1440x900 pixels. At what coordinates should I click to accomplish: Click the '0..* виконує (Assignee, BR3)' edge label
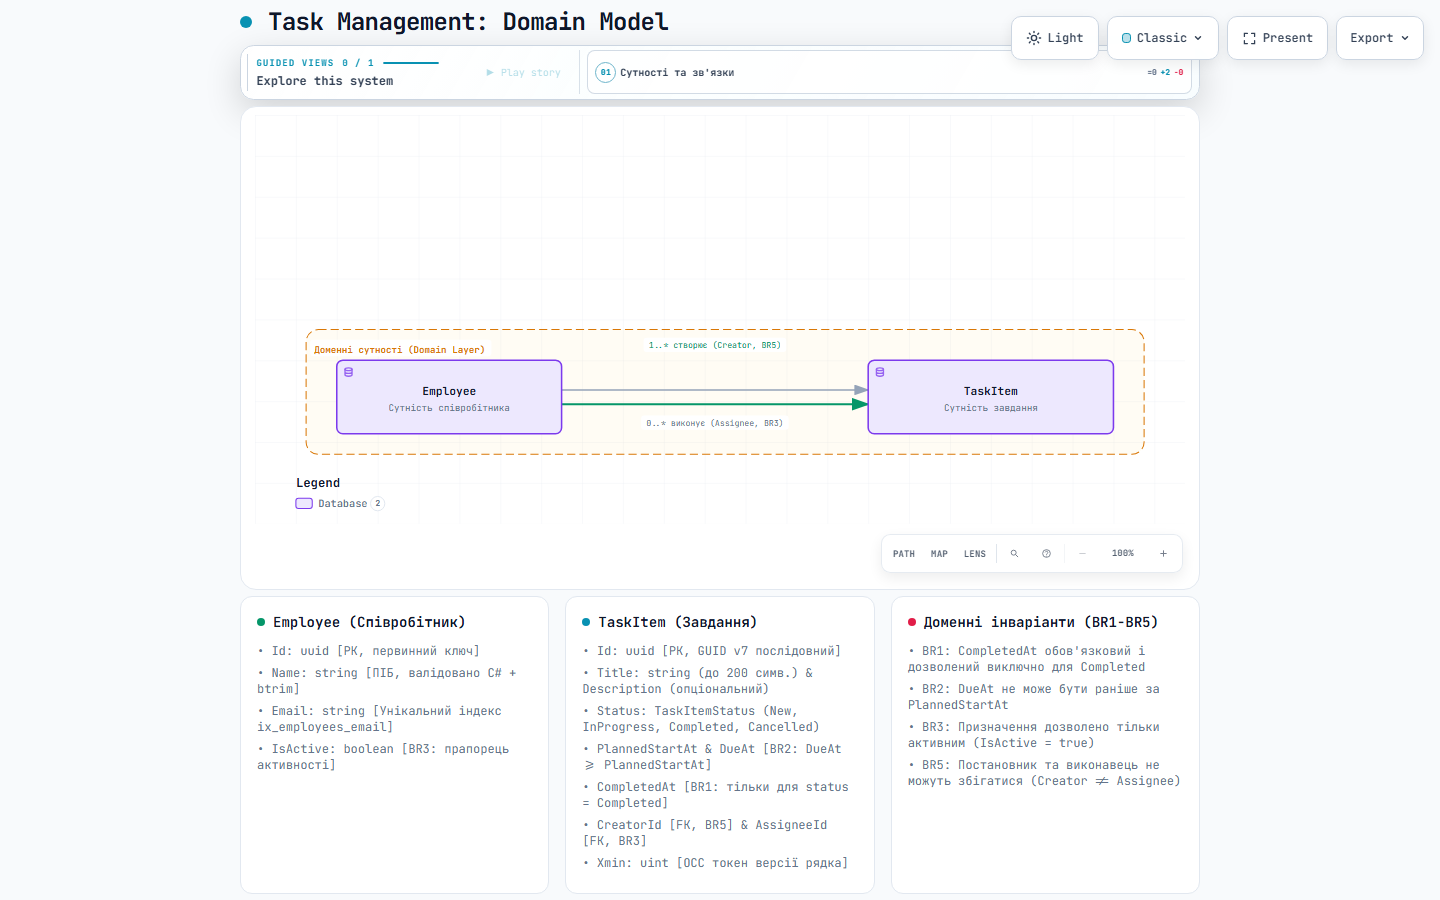(x=714, y=423)
